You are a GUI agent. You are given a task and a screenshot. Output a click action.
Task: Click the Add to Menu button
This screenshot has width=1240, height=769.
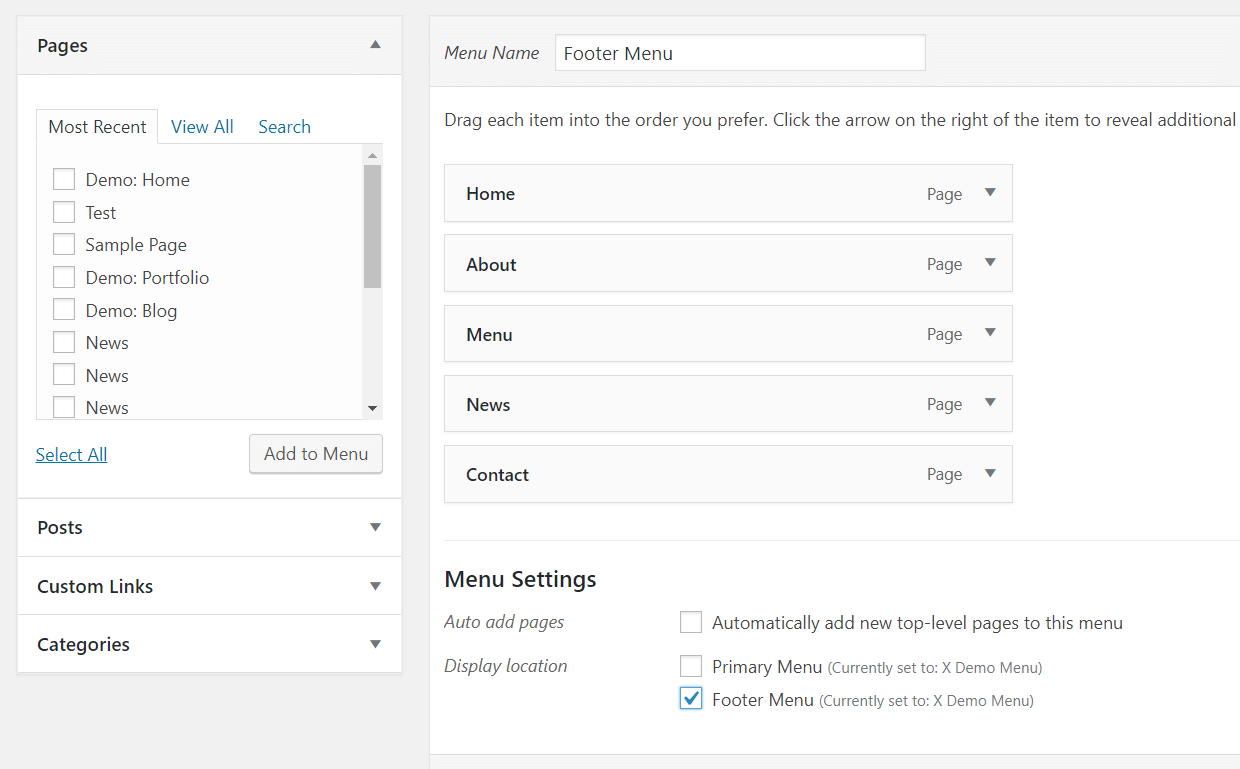coord(315,454)
